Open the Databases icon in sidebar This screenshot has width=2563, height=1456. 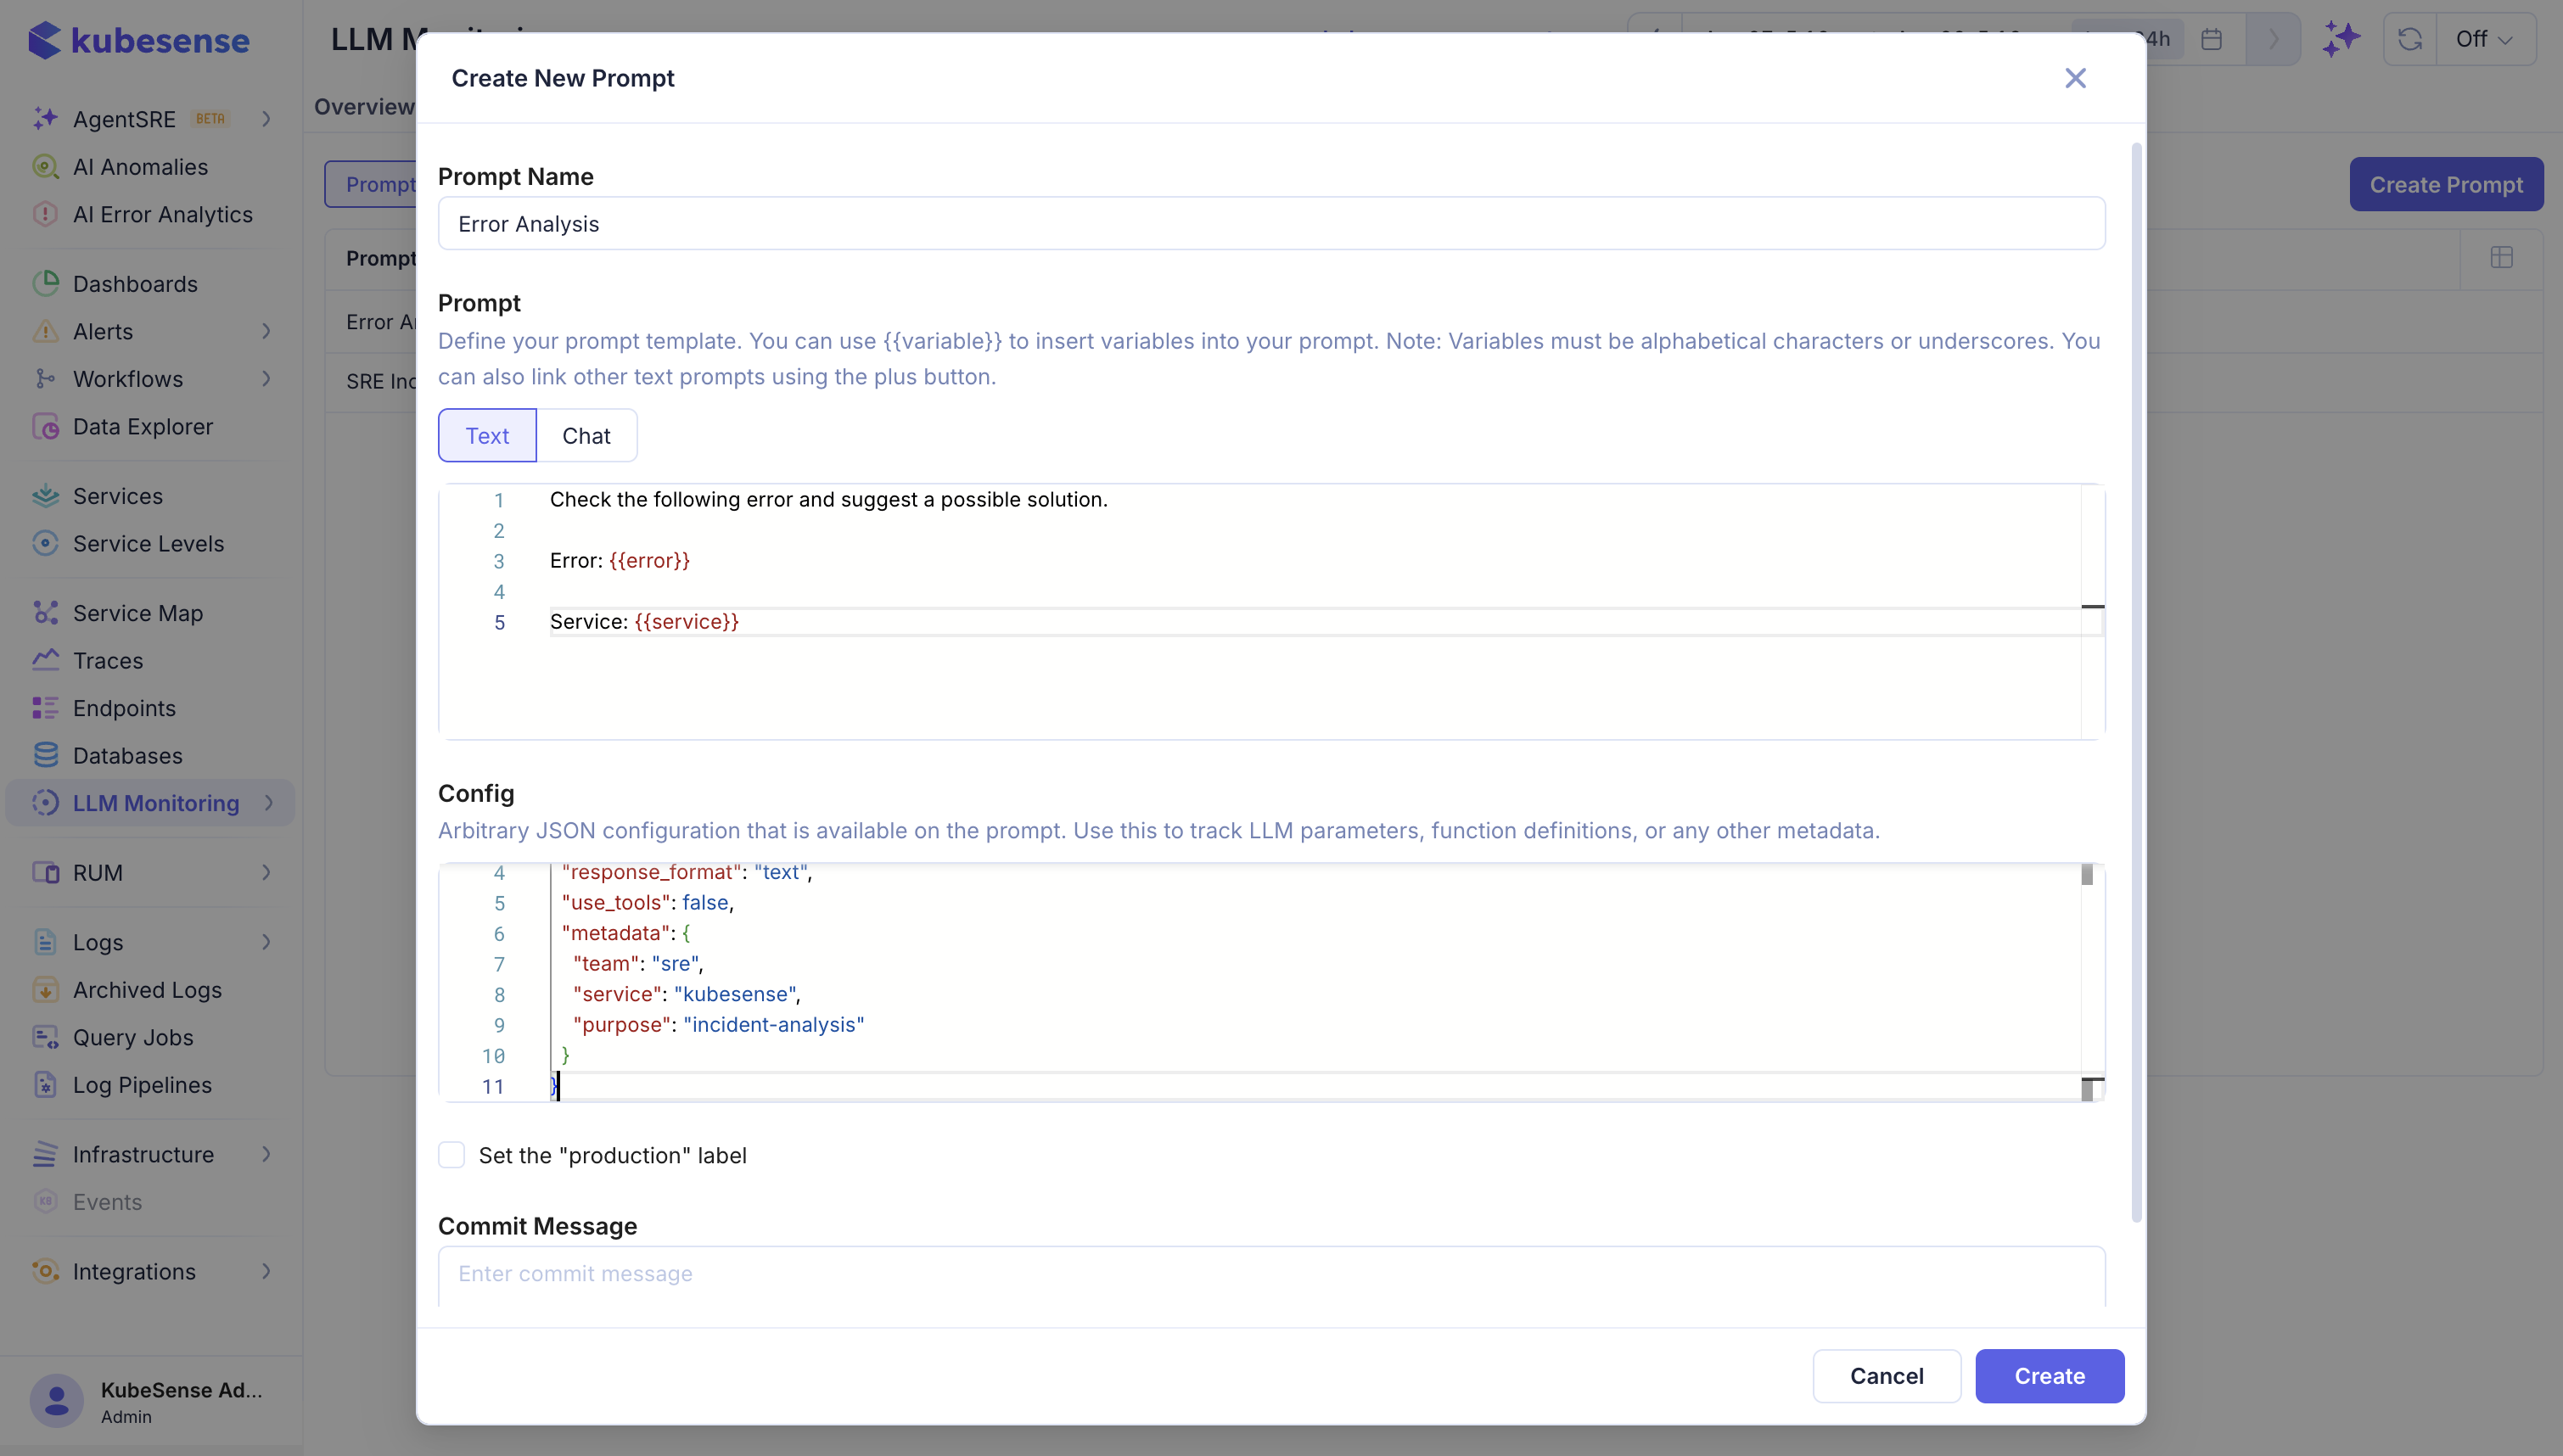coord(45,755)
